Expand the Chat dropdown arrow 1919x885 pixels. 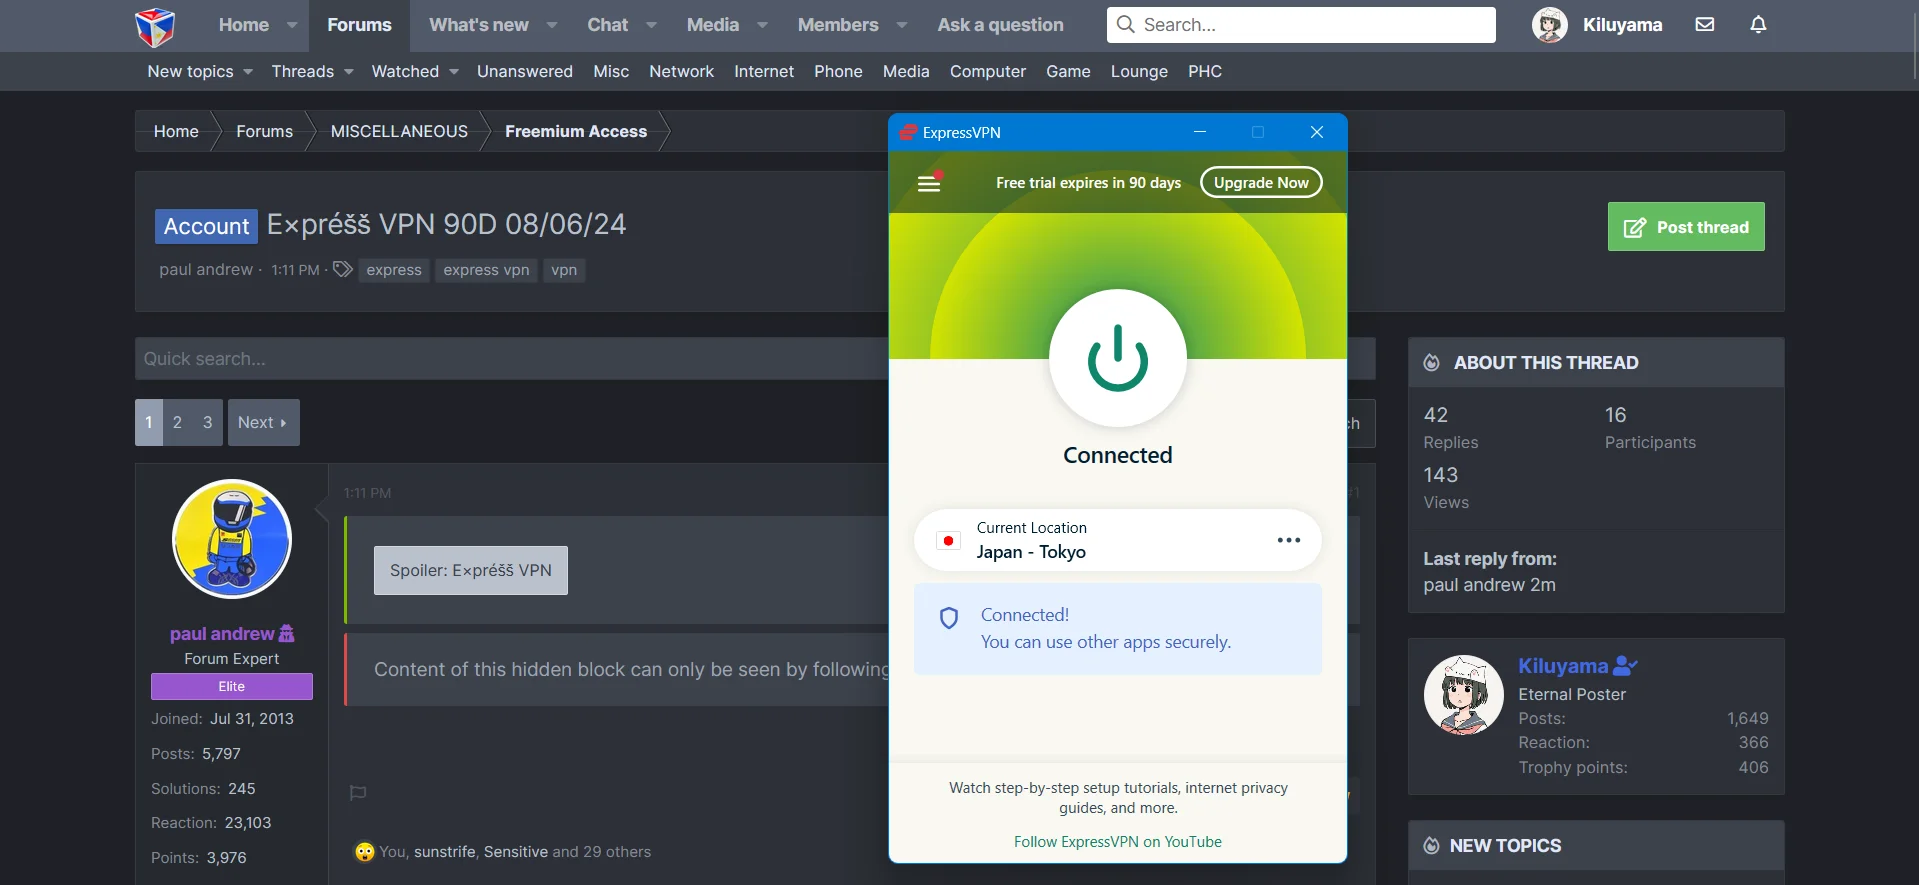pyautogui.click(x=651, y=25)
